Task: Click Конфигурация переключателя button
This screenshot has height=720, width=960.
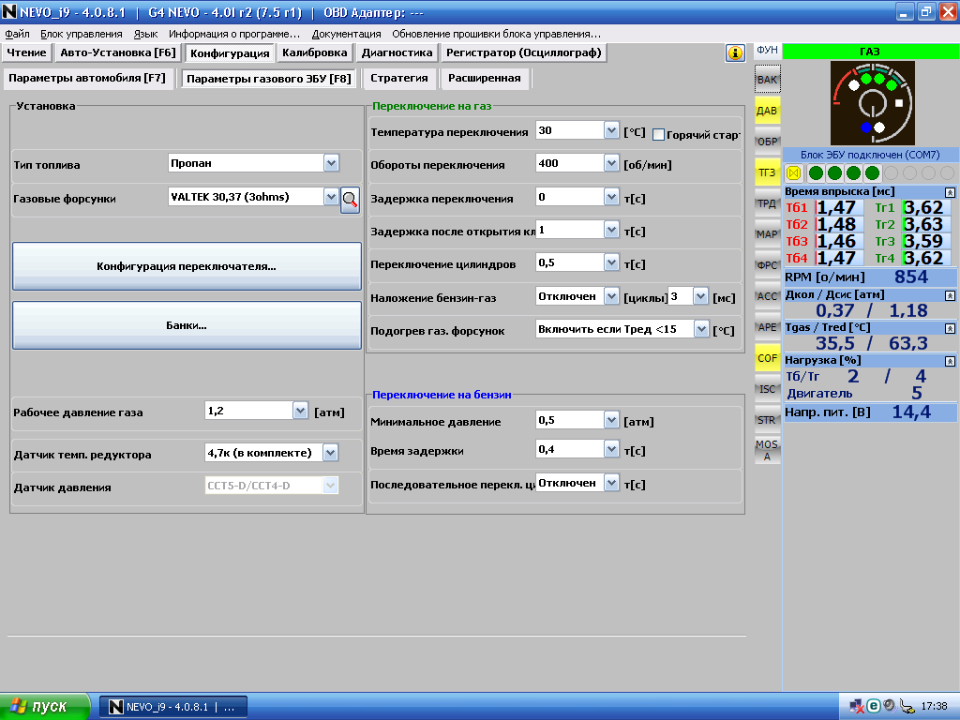Action: click(186, 267)
